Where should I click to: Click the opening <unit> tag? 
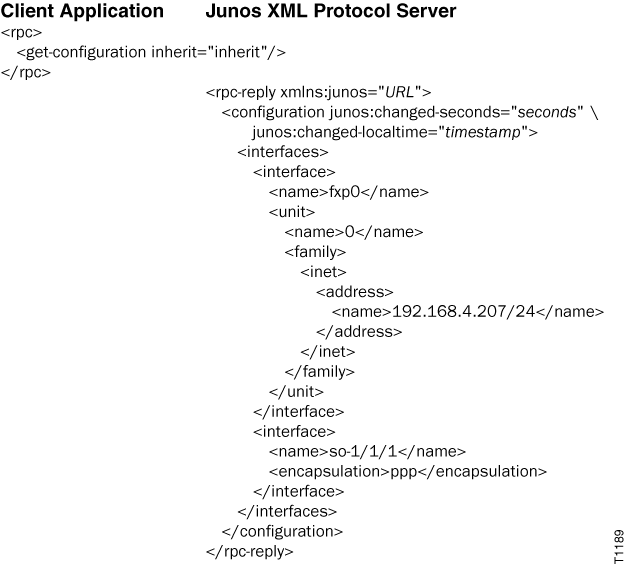[292, 212]
